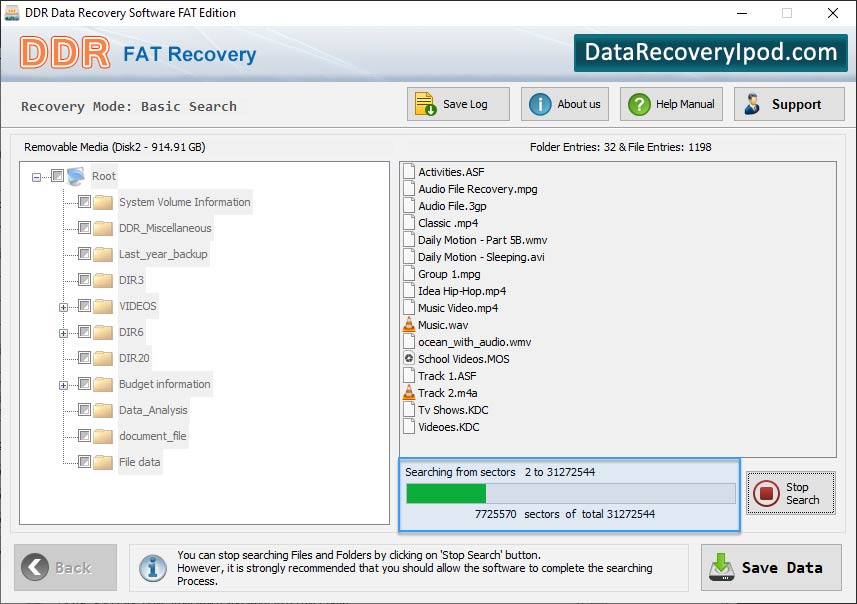Check the Last_year_backup checkbox

click(x=84, y=254)
